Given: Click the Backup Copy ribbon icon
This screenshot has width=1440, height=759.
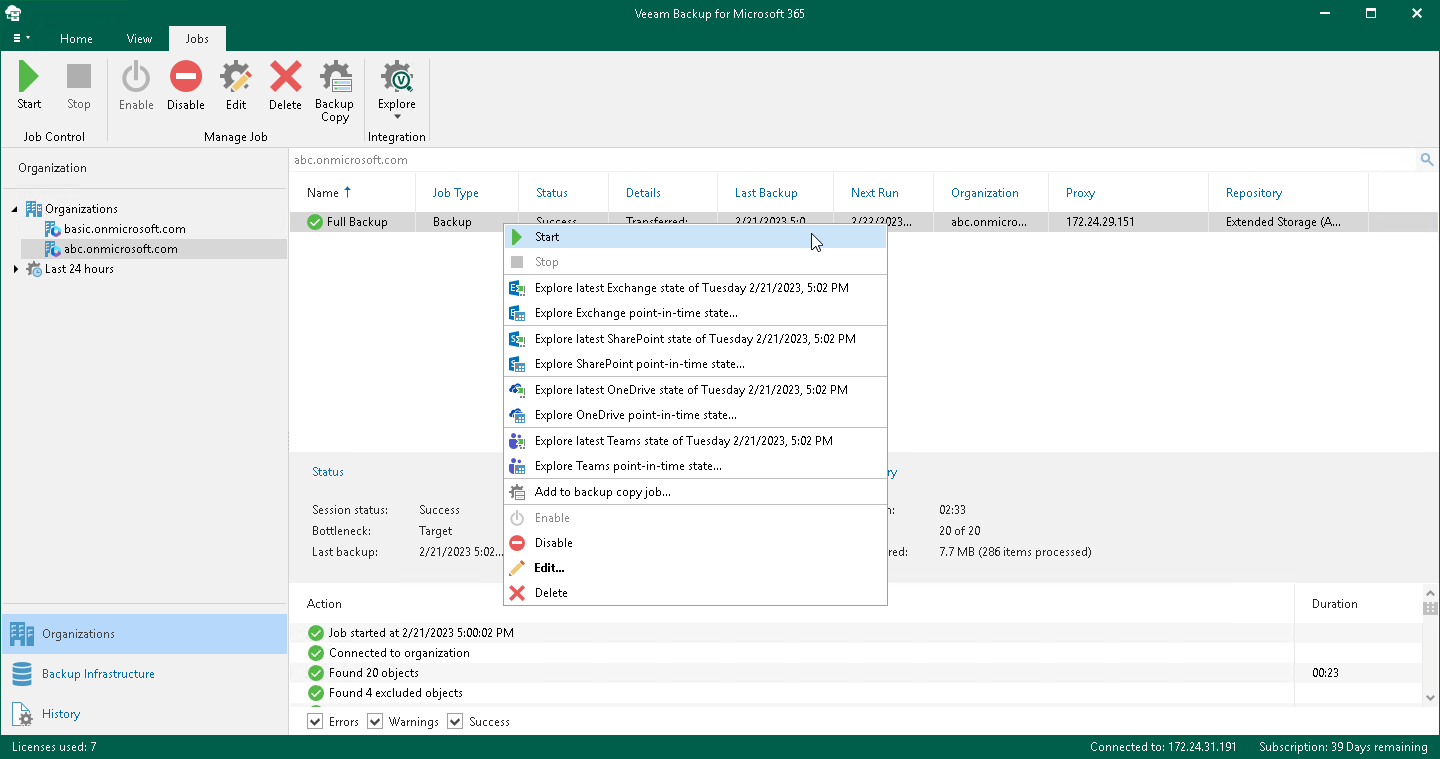Looking at the screenshot, I should (334, 78).
